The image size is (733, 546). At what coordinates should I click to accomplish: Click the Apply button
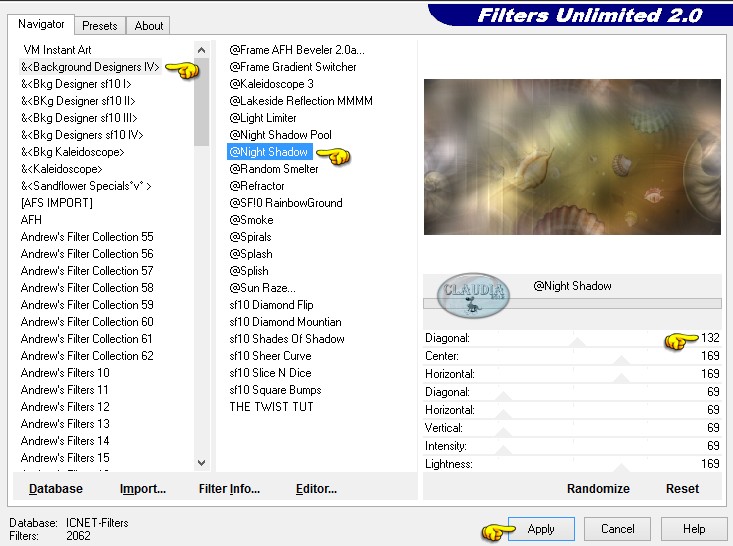pyautogui.click(x=541, y=529)
